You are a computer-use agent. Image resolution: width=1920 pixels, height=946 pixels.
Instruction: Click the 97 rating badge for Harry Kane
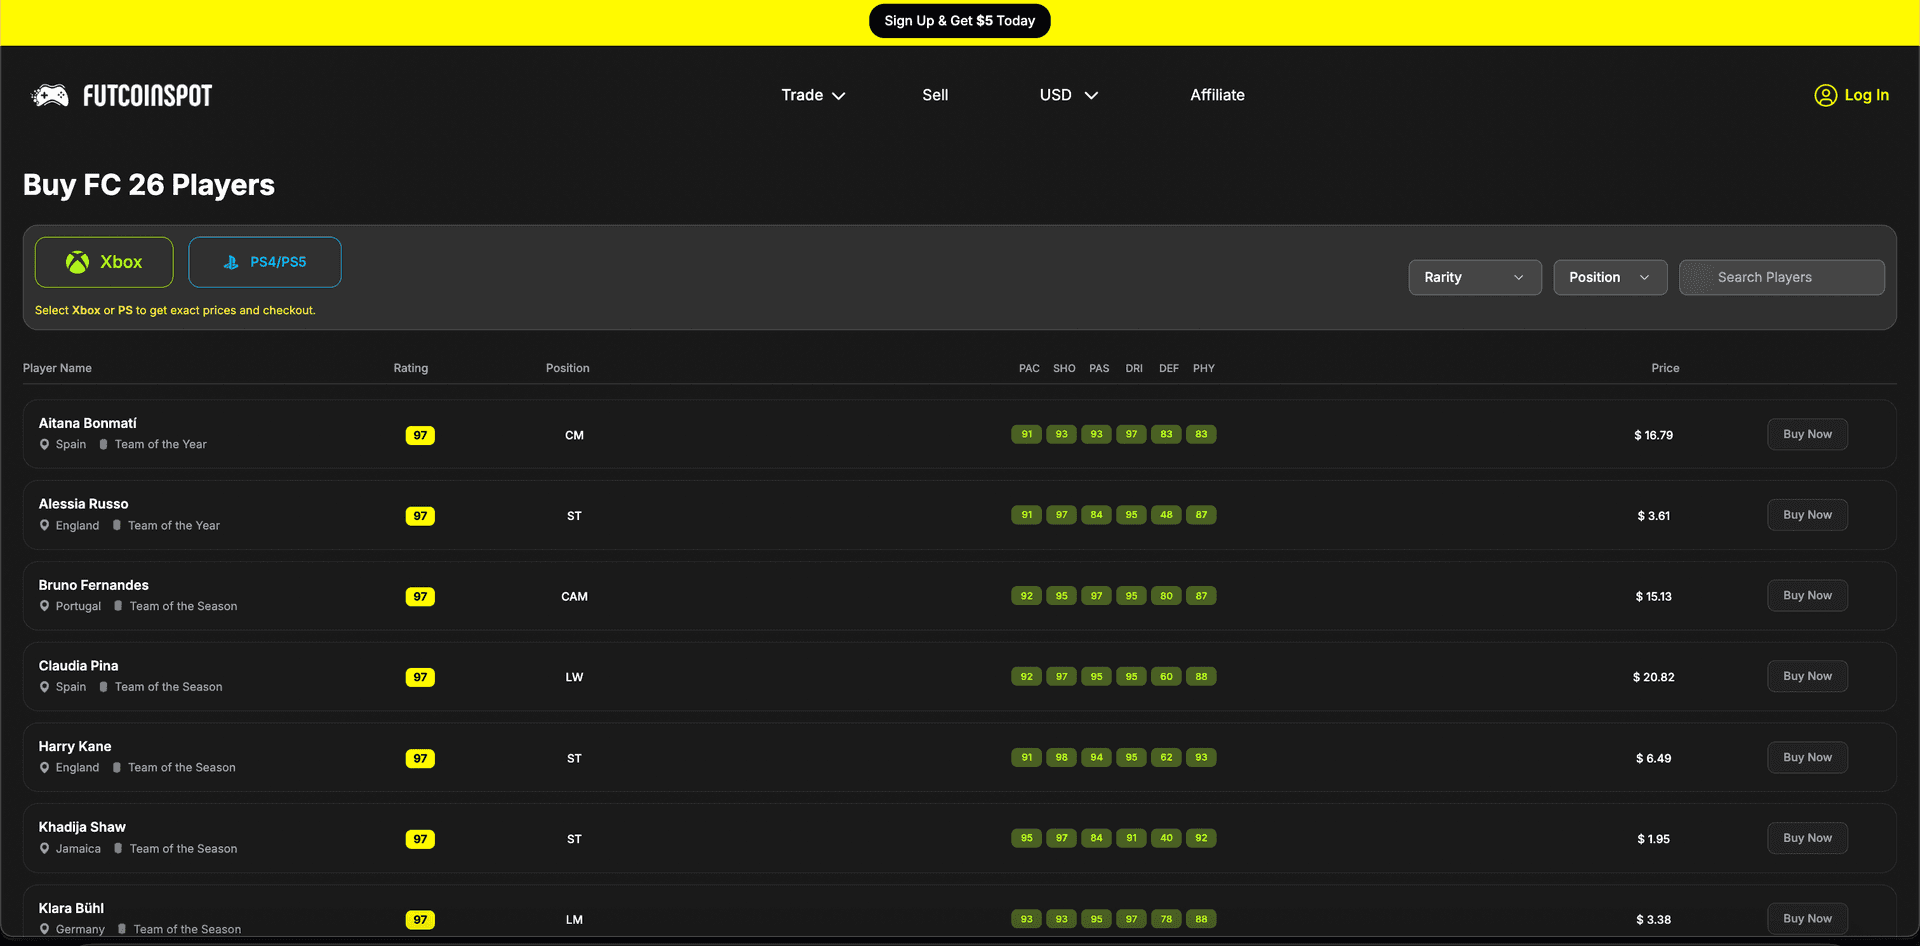420,758
